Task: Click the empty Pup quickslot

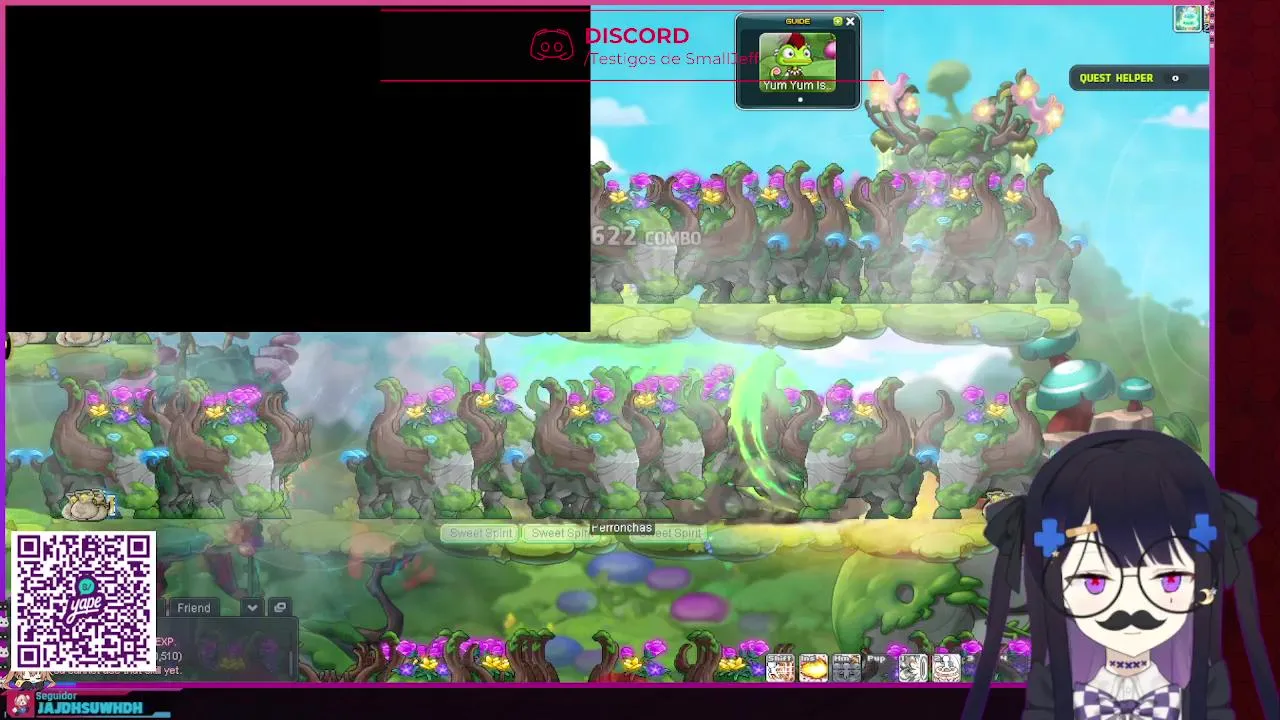Action: click(x=879, y=668)
